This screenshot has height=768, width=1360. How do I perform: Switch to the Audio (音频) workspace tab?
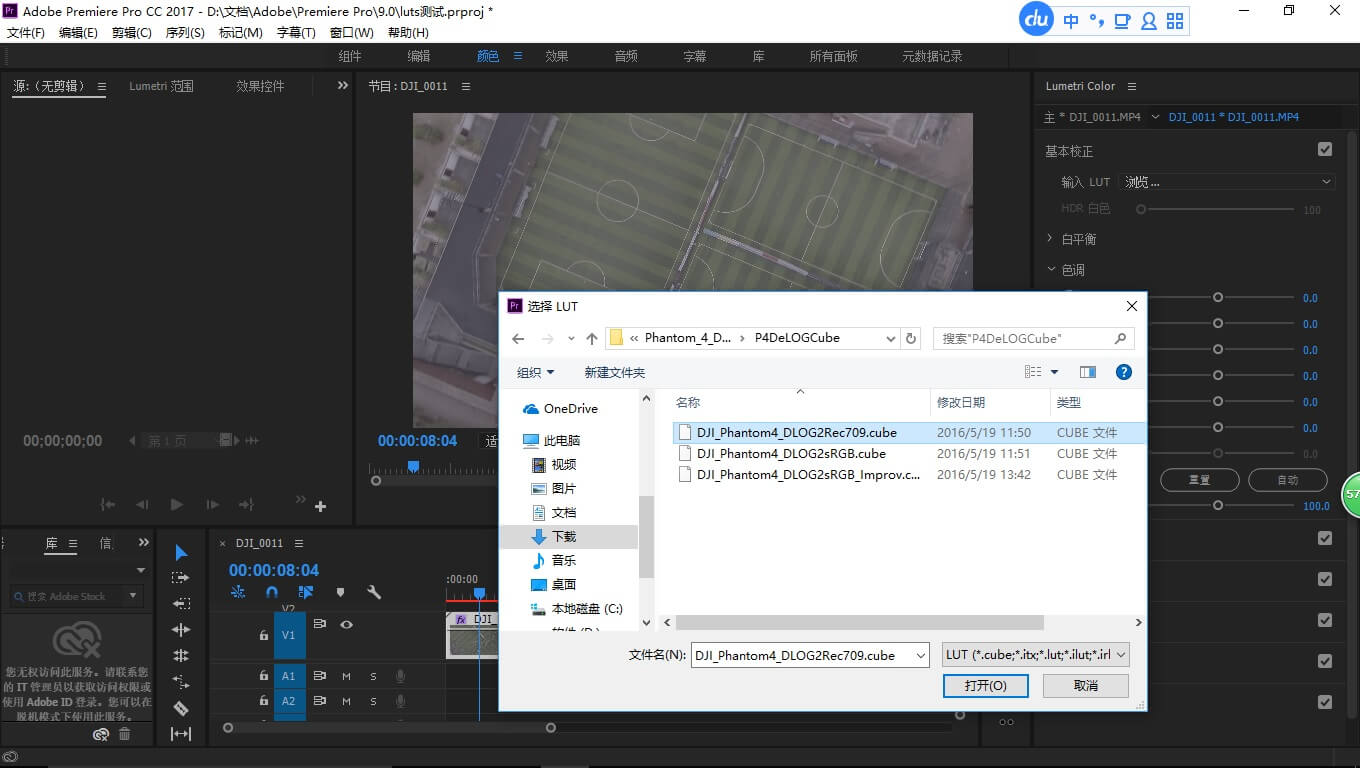(x=626, y=56)
